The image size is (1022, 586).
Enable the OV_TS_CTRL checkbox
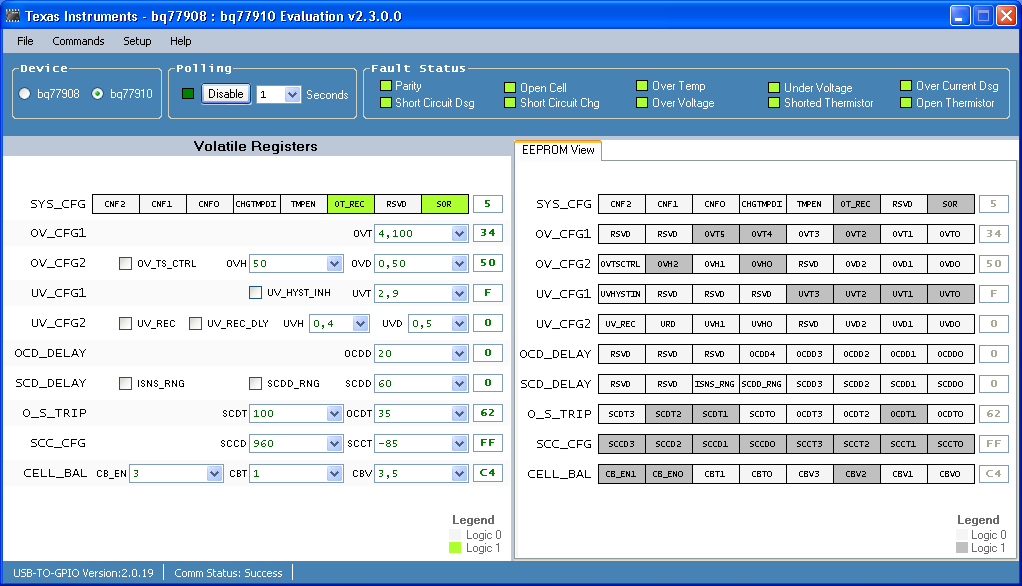[125, 263]
